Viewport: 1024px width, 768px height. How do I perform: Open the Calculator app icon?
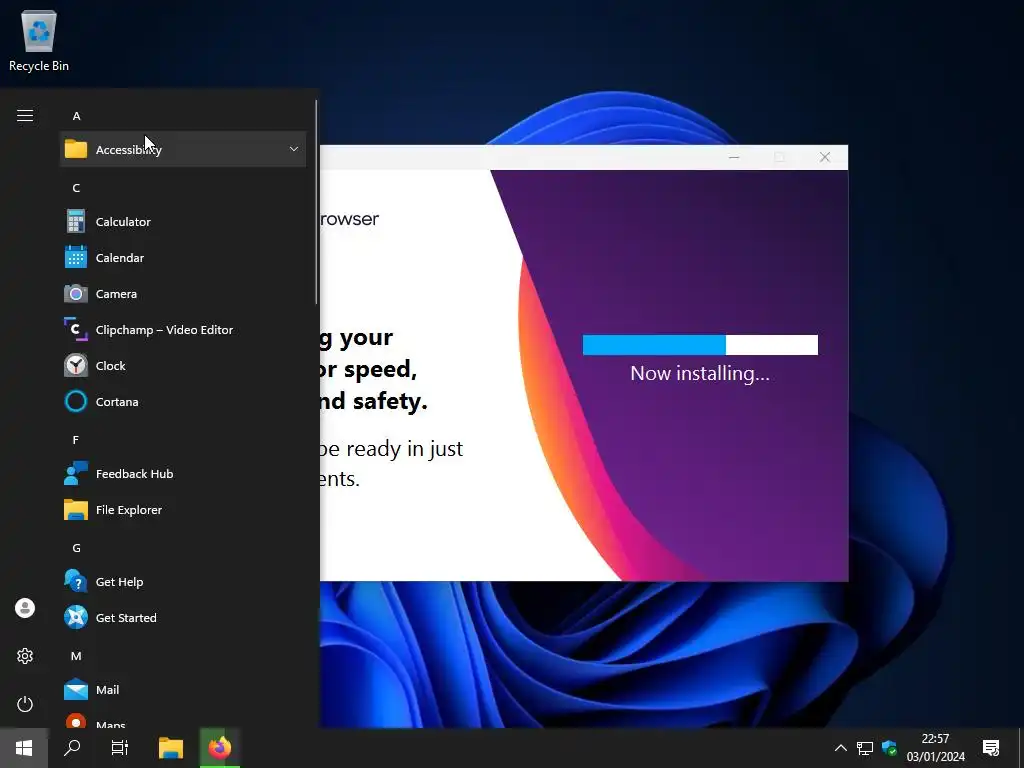pyautogui.click(x=76, y=221)
